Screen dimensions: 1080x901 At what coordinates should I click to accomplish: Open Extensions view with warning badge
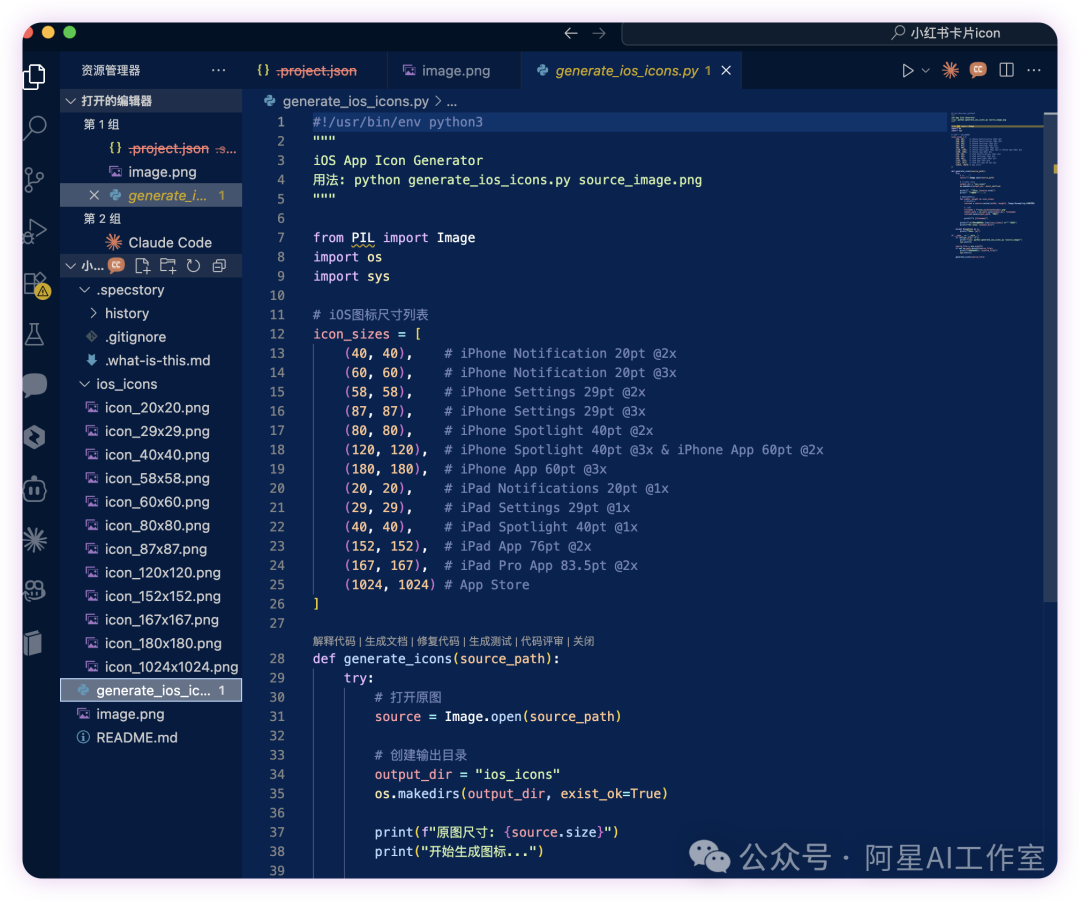coord(36,284)
